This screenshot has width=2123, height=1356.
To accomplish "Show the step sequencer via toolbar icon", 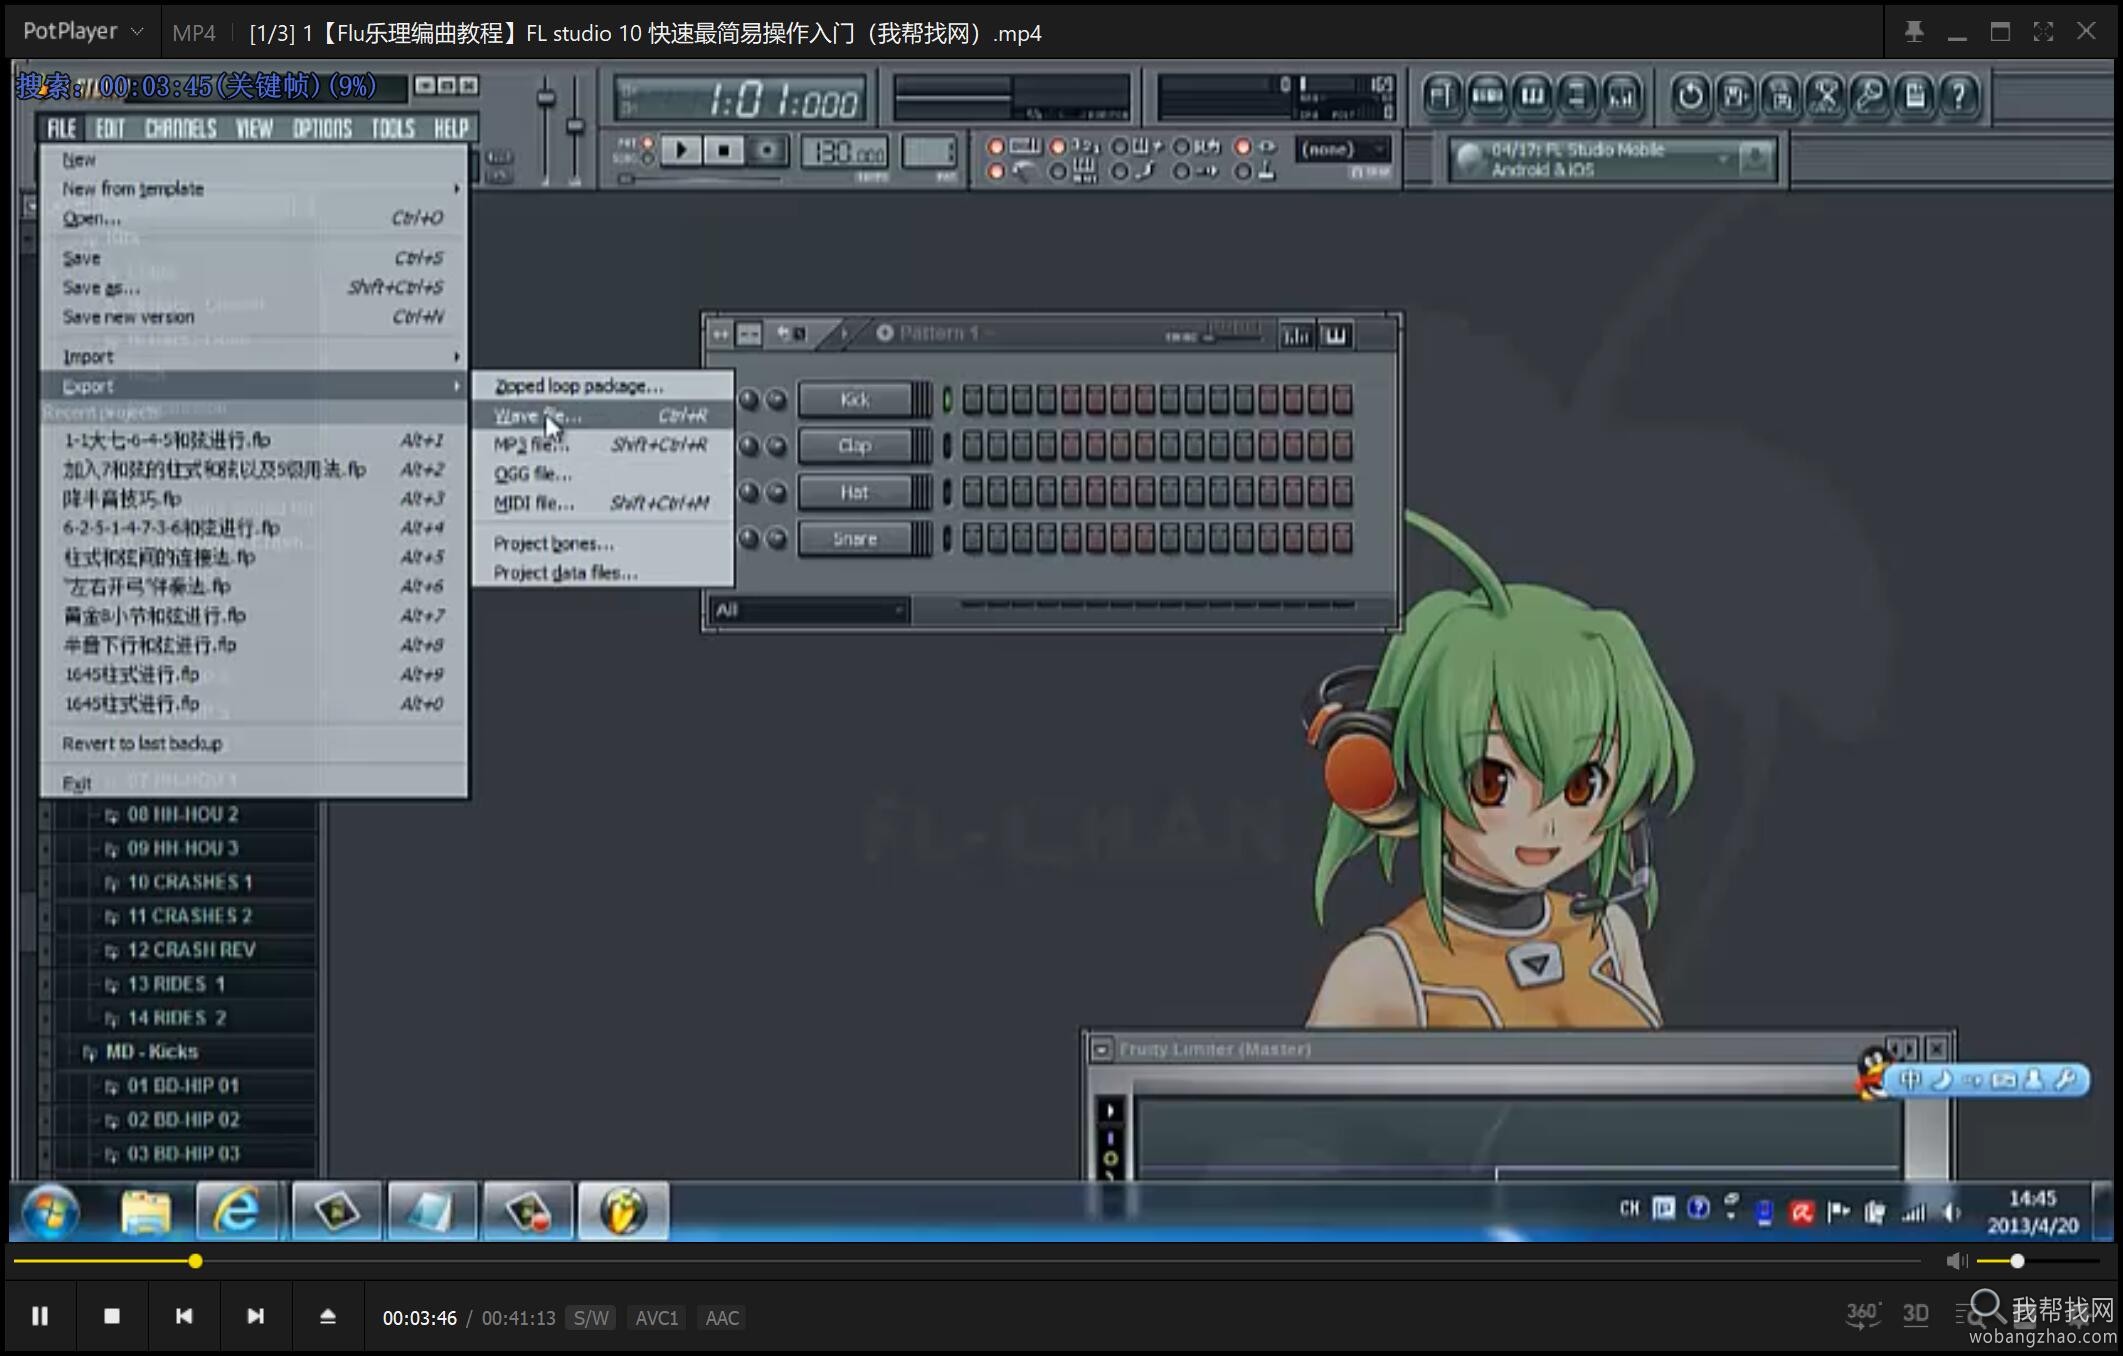I will 1487,96.
